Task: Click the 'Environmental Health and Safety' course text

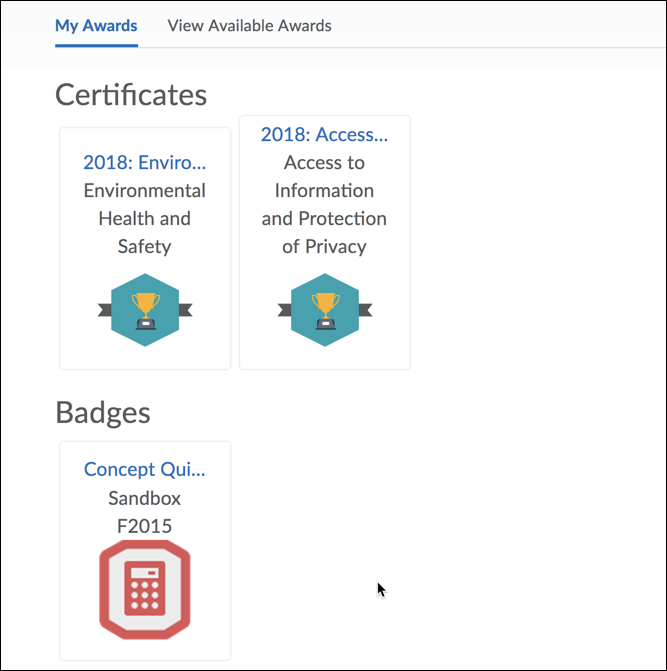Action: [x=145, y=218]
